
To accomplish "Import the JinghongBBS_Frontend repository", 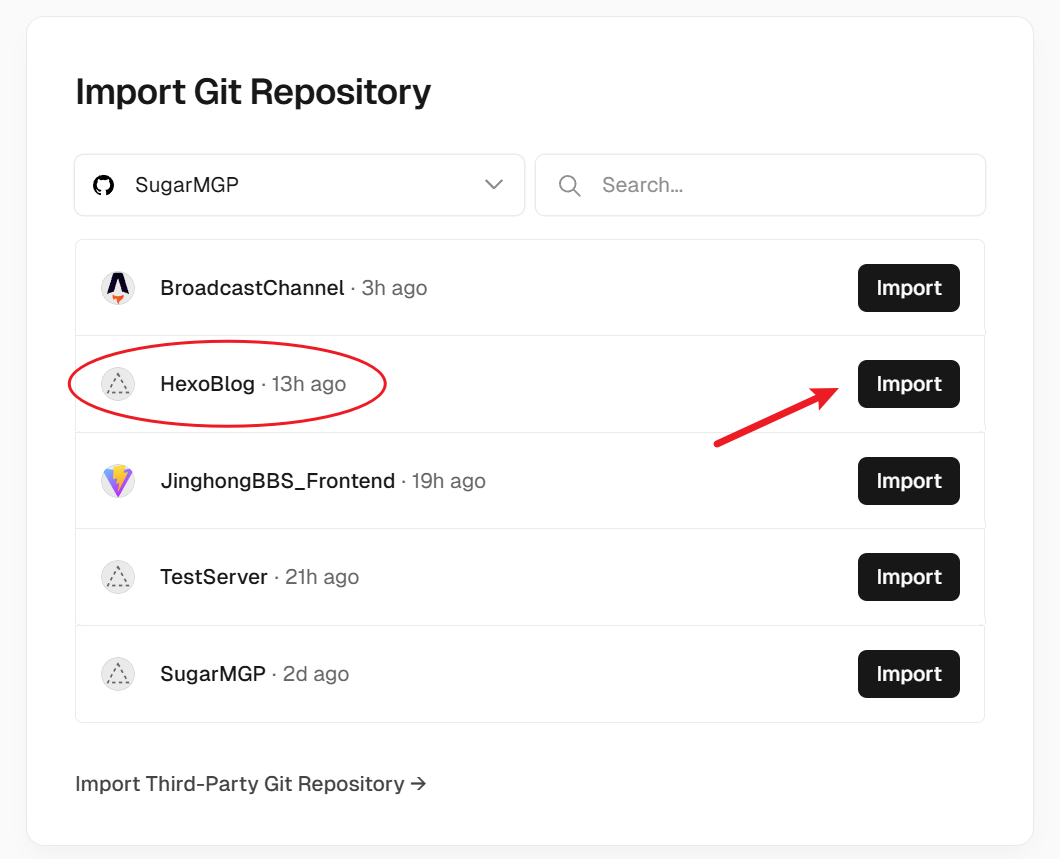I will click(908, 481).
